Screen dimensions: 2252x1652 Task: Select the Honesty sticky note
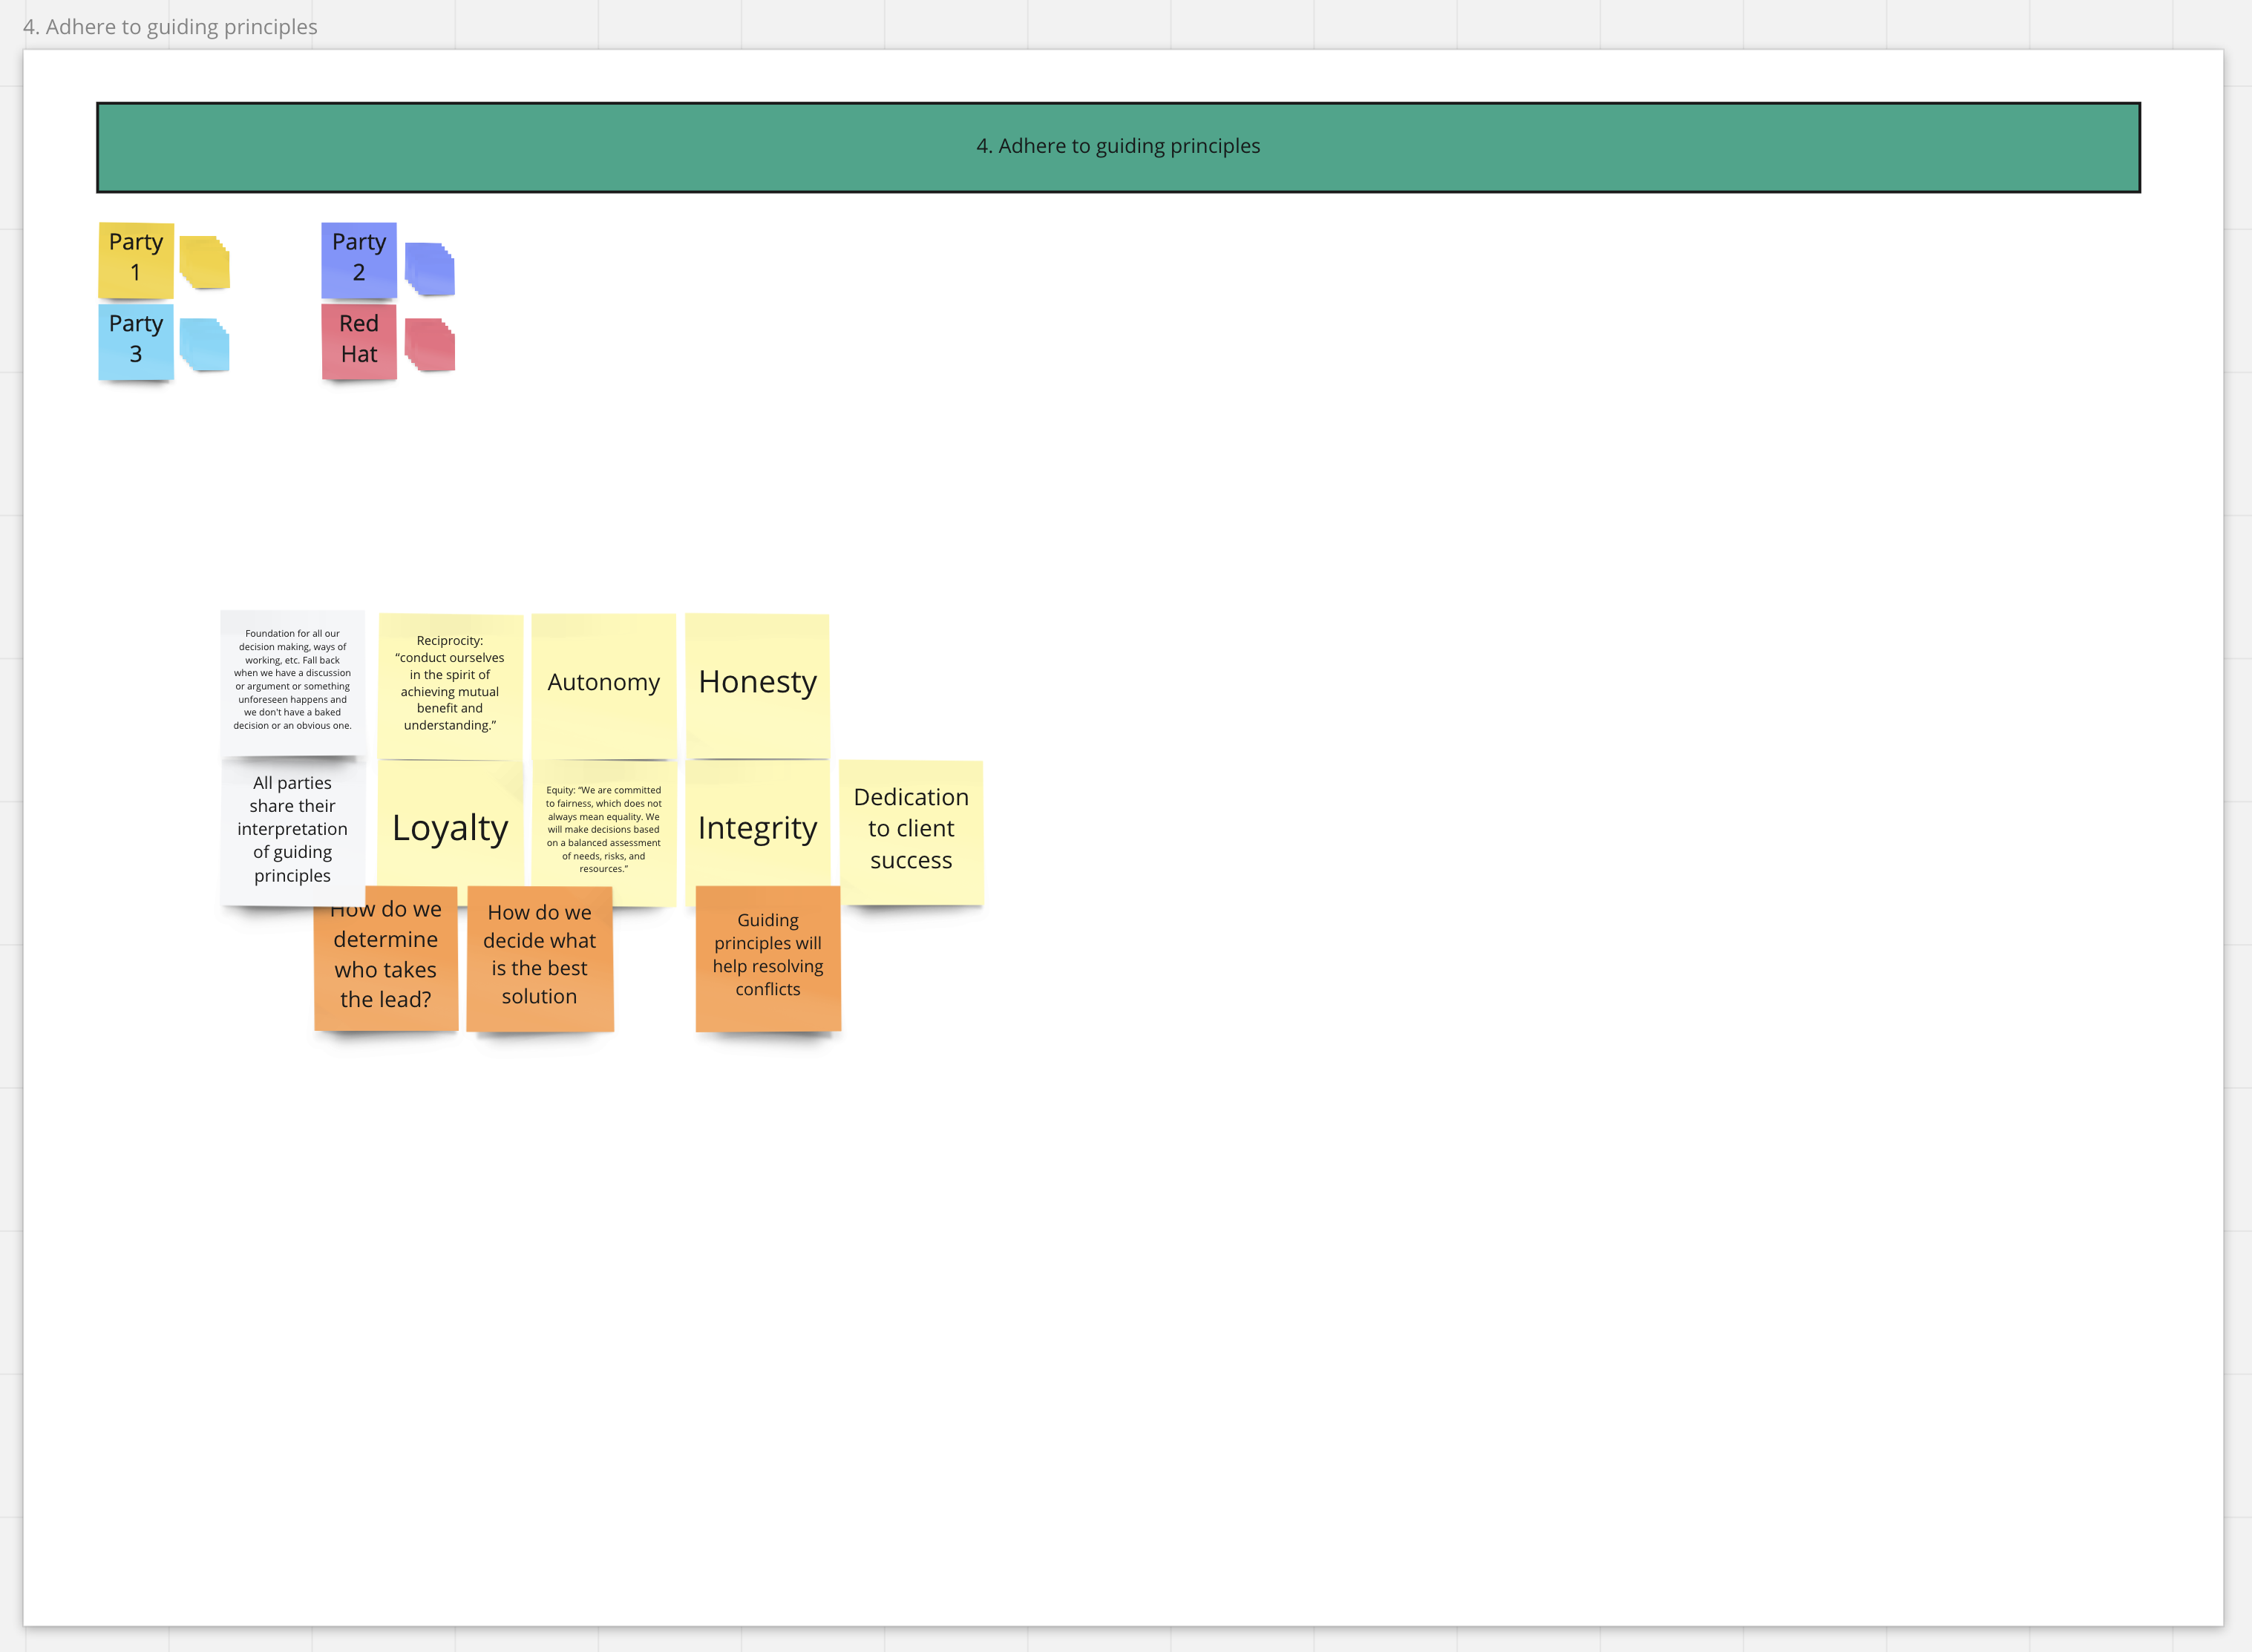point(757,684)
